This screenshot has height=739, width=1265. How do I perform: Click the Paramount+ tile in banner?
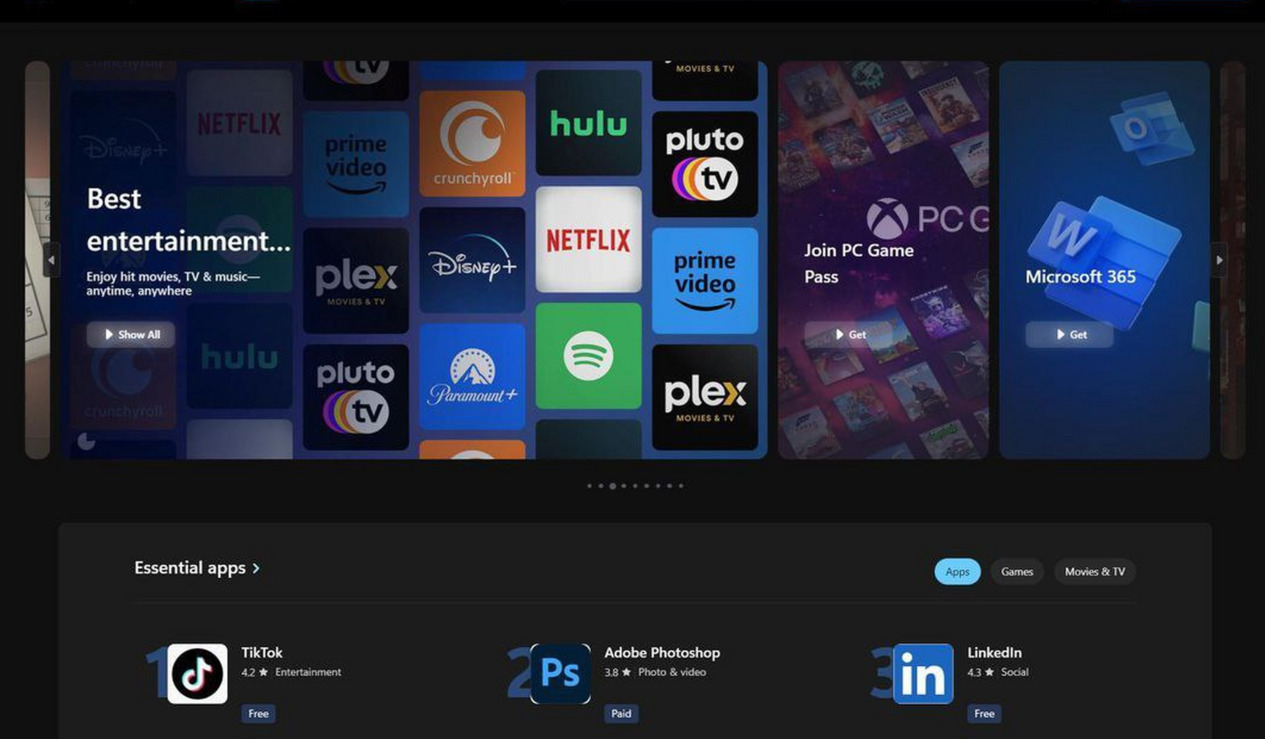[x=472, y=377]
